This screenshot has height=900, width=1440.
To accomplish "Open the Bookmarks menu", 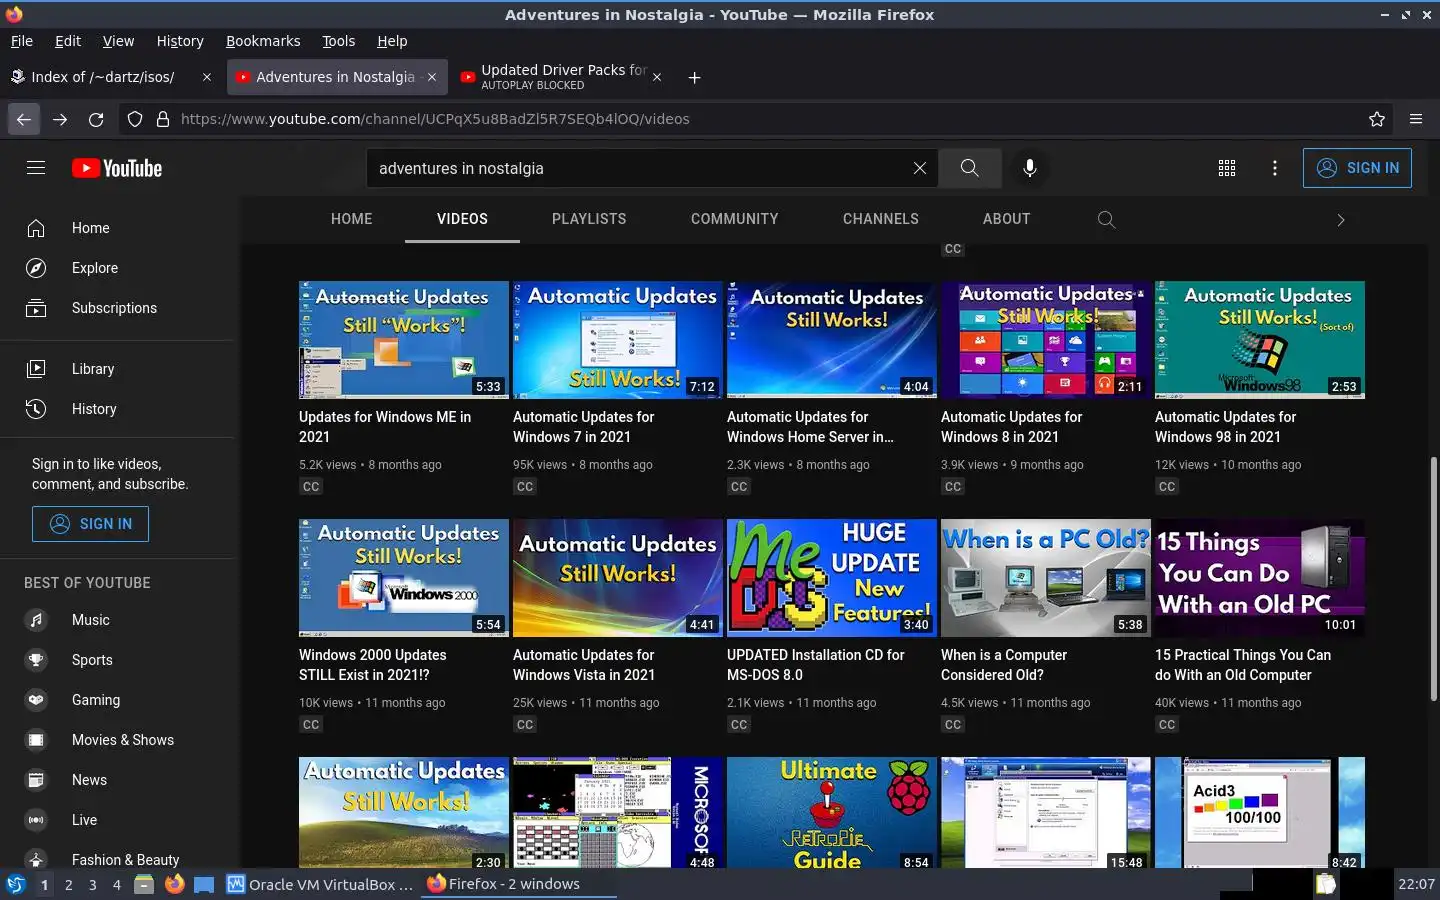I will (263, 41).
